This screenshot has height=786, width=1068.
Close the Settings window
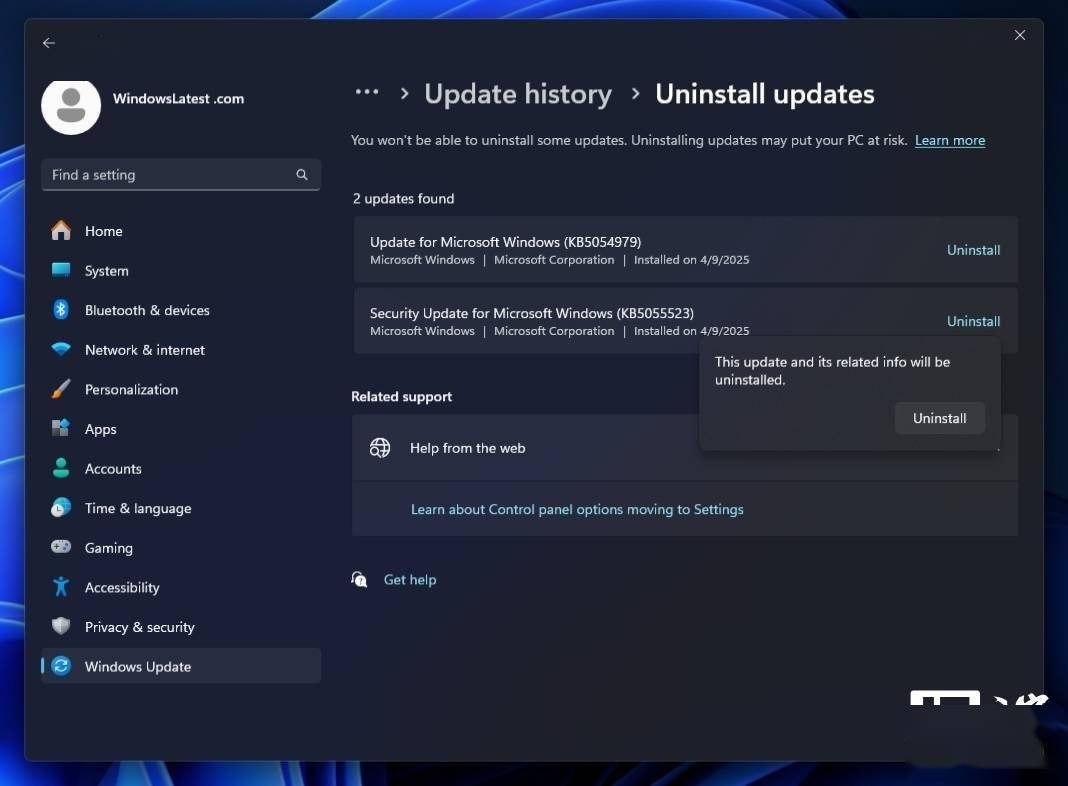click(1020, 35)
